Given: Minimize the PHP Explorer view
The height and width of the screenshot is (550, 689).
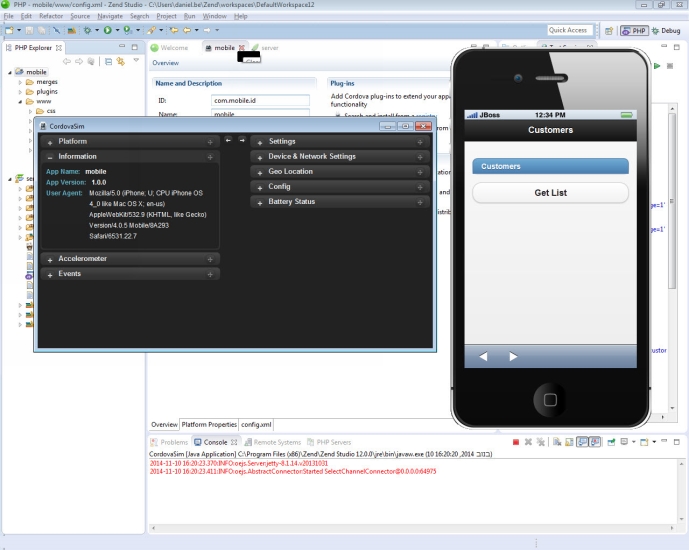Looking at the screenshot, I should point(122,47).
